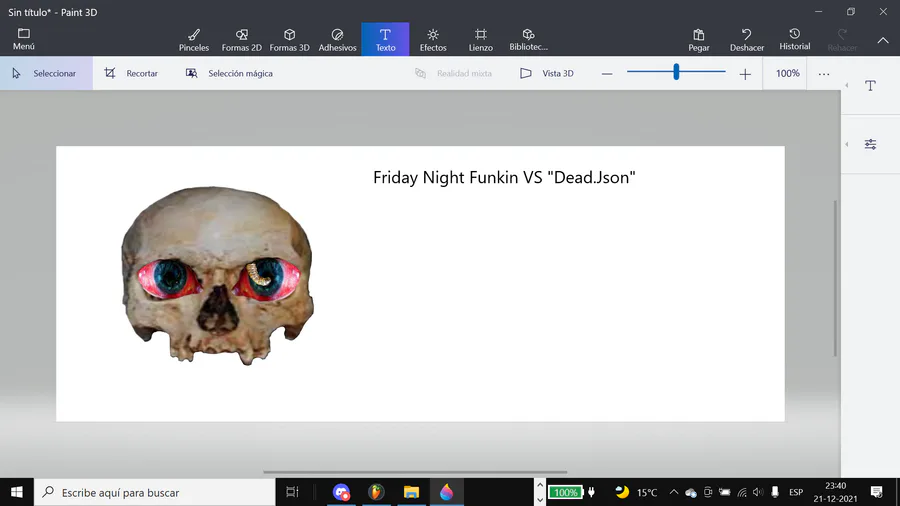
Task: Open the volume speaker control
Action: coord(758,492)
